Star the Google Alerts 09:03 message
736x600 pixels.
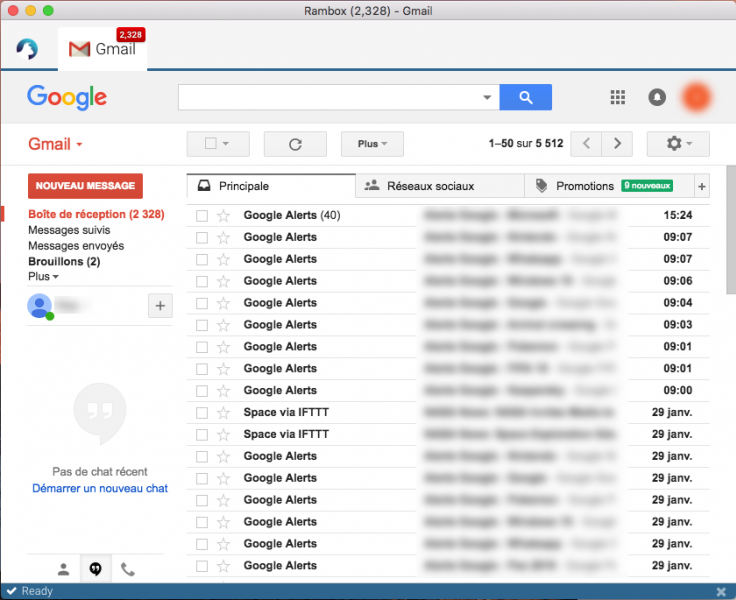coord(223,325)
